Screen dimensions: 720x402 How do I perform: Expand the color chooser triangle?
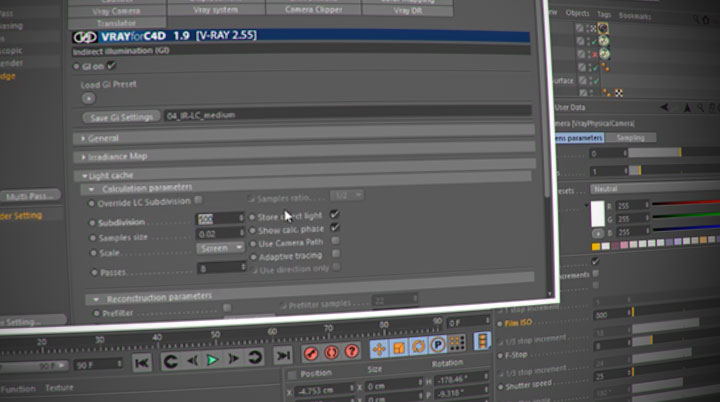pyautogui.click(x=586, y=204)
